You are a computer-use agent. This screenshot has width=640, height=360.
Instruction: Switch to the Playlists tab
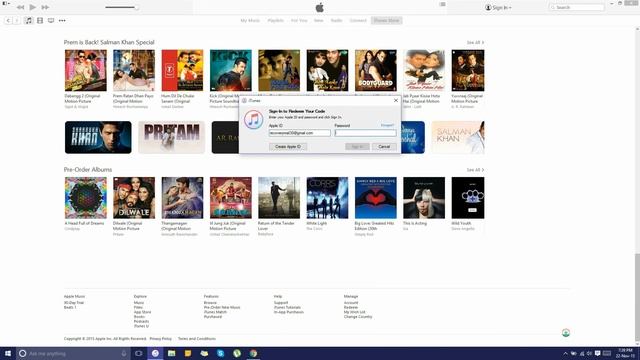tap(276, 20)
